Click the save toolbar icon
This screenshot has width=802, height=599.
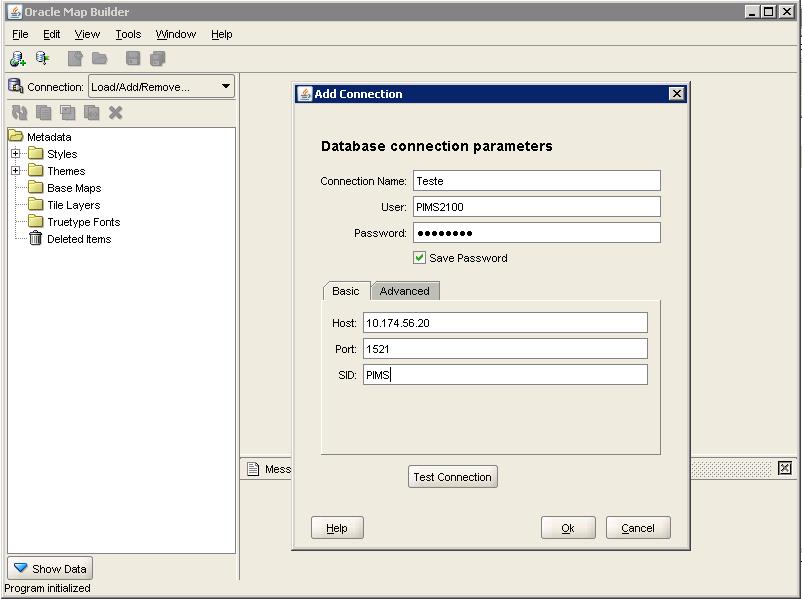[x=133, y=58]
